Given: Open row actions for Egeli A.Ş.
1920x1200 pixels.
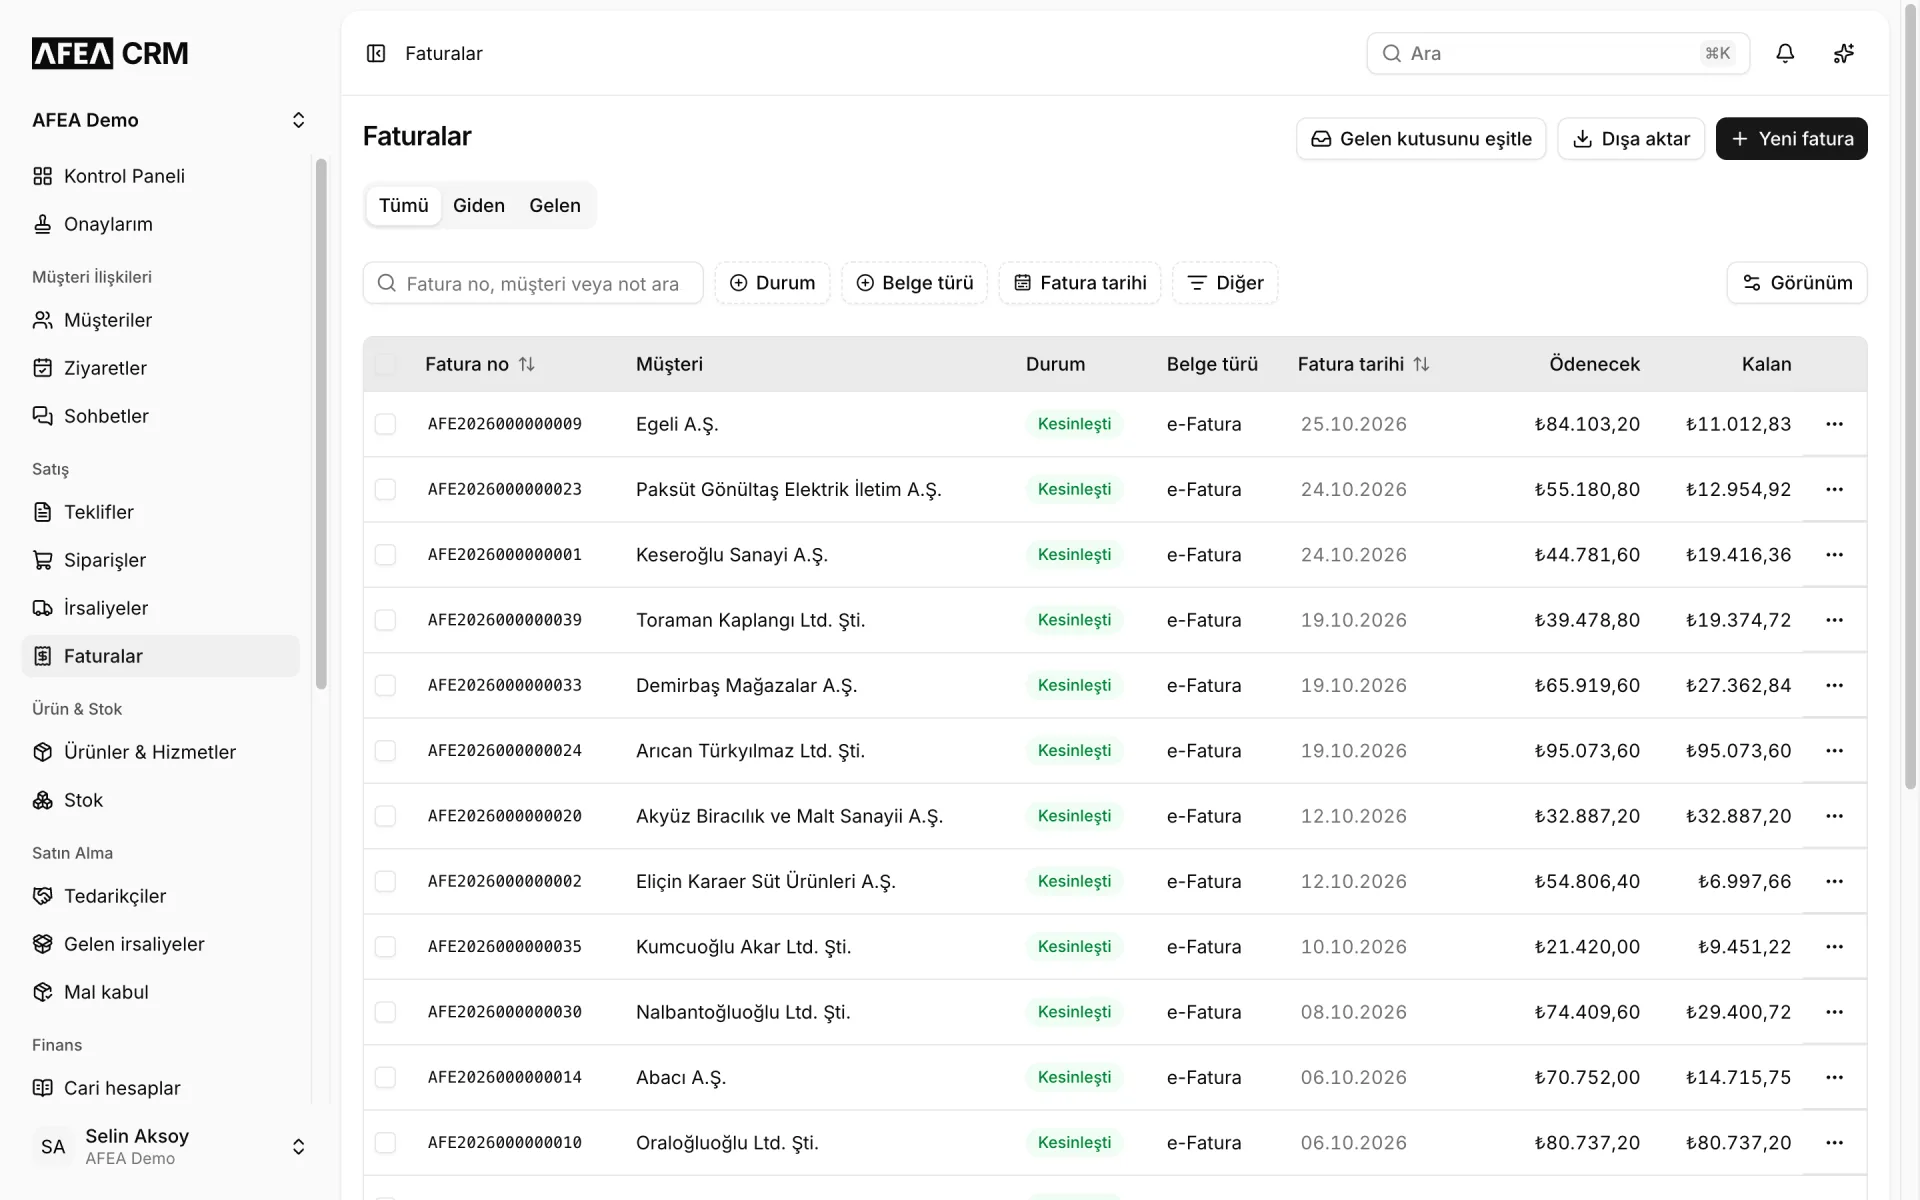Looking at the screenshot, I should [x=1834, y=424].
